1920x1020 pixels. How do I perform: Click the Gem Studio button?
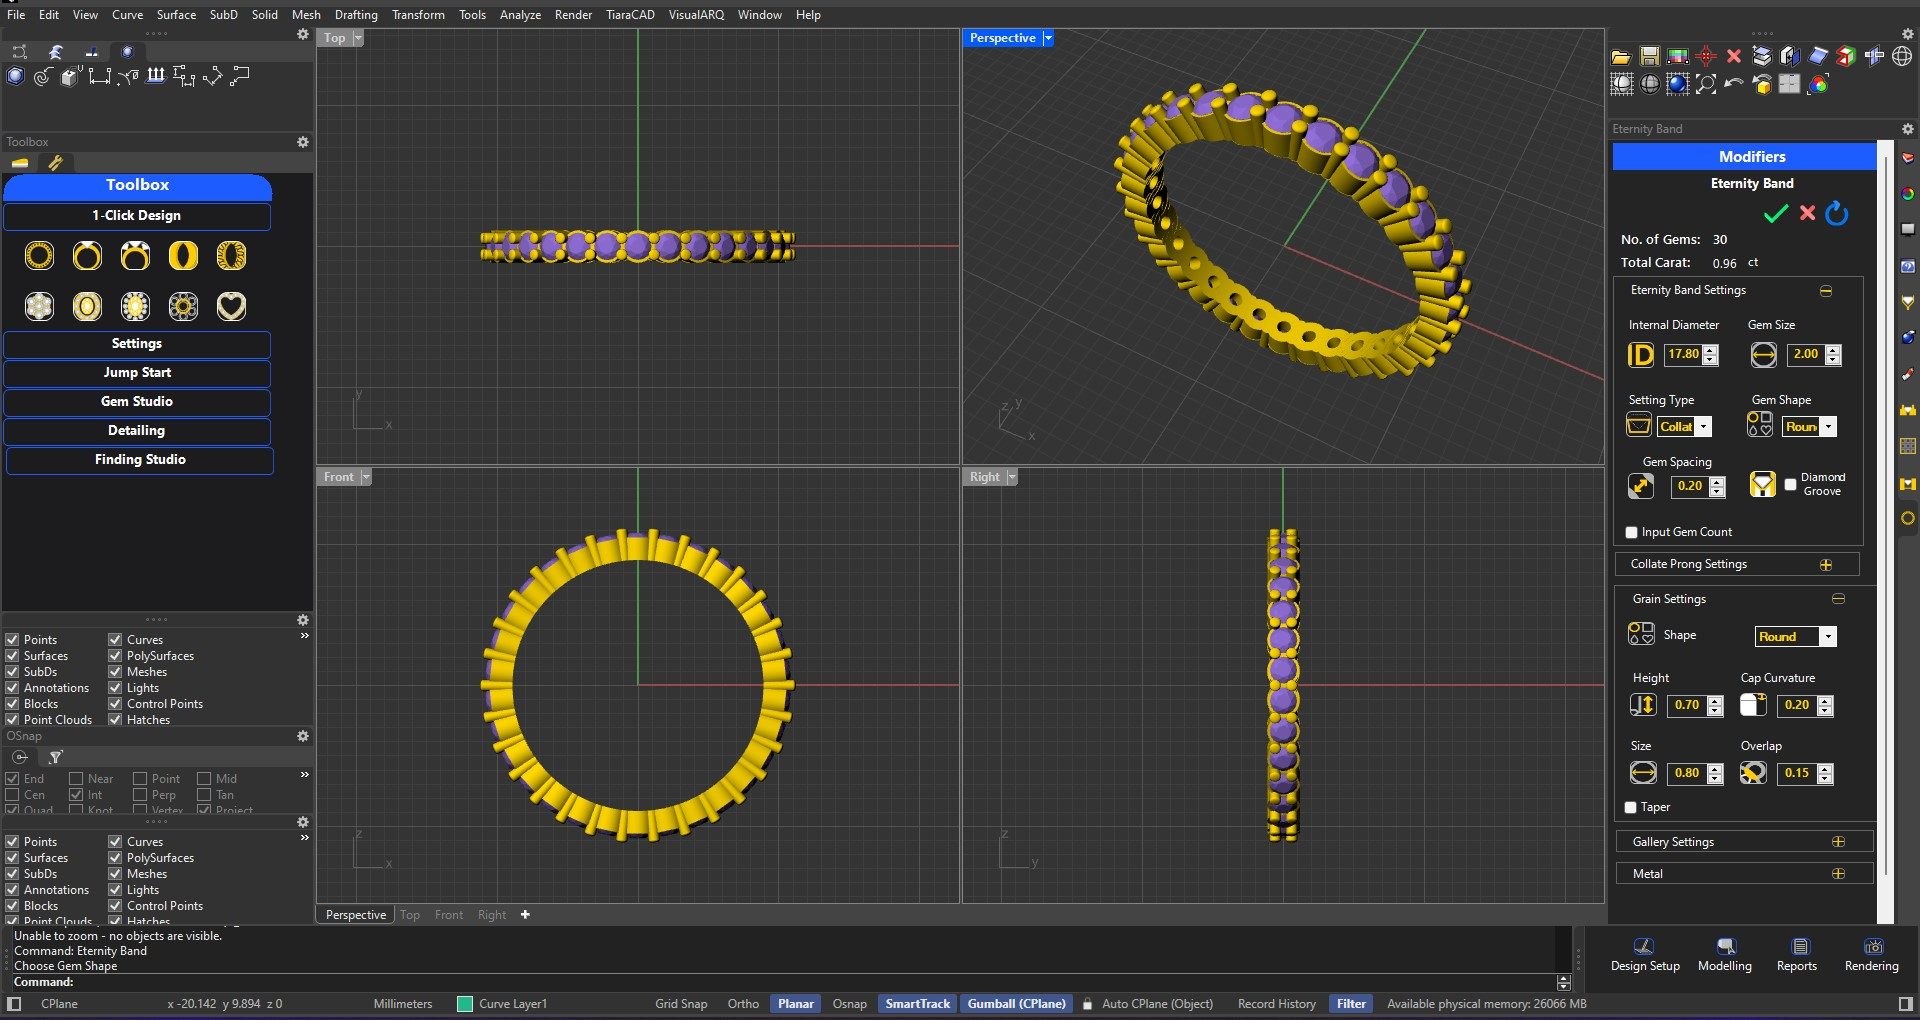click(x=137, y=402)
